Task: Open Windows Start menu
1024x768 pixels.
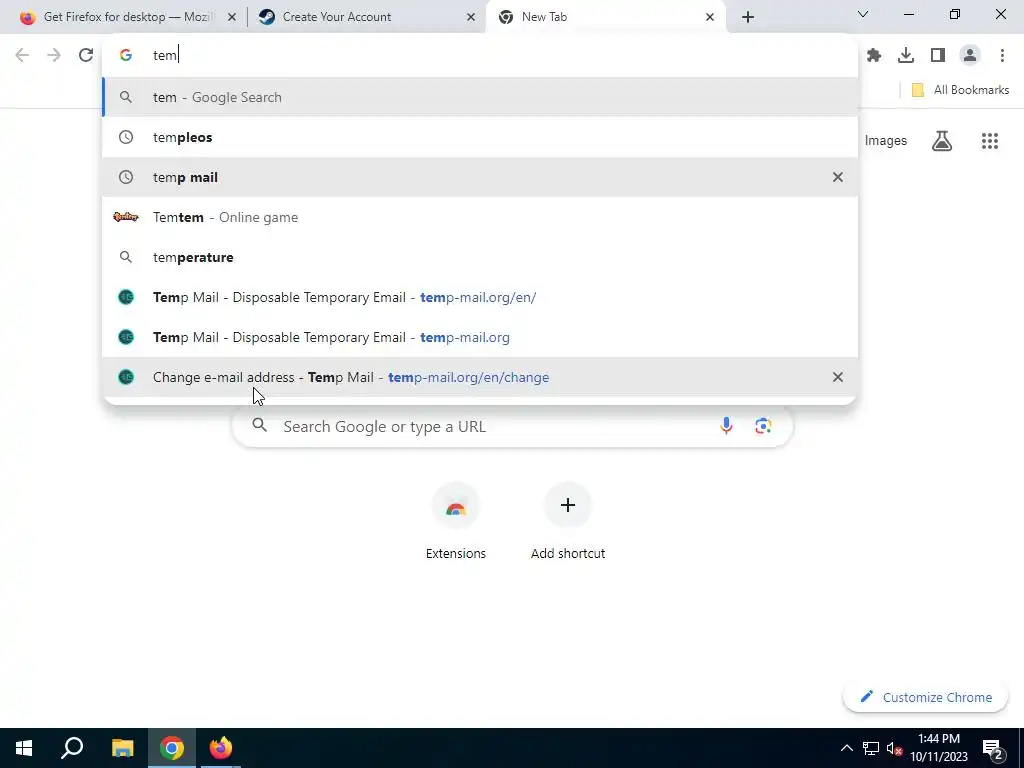Action: (24, 748)
